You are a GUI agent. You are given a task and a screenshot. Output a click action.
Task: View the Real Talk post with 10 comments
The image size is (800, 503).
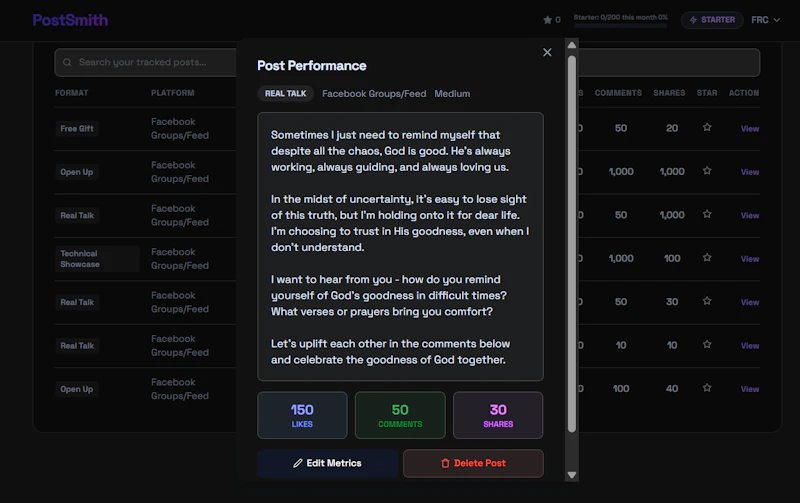pos(749,345)
